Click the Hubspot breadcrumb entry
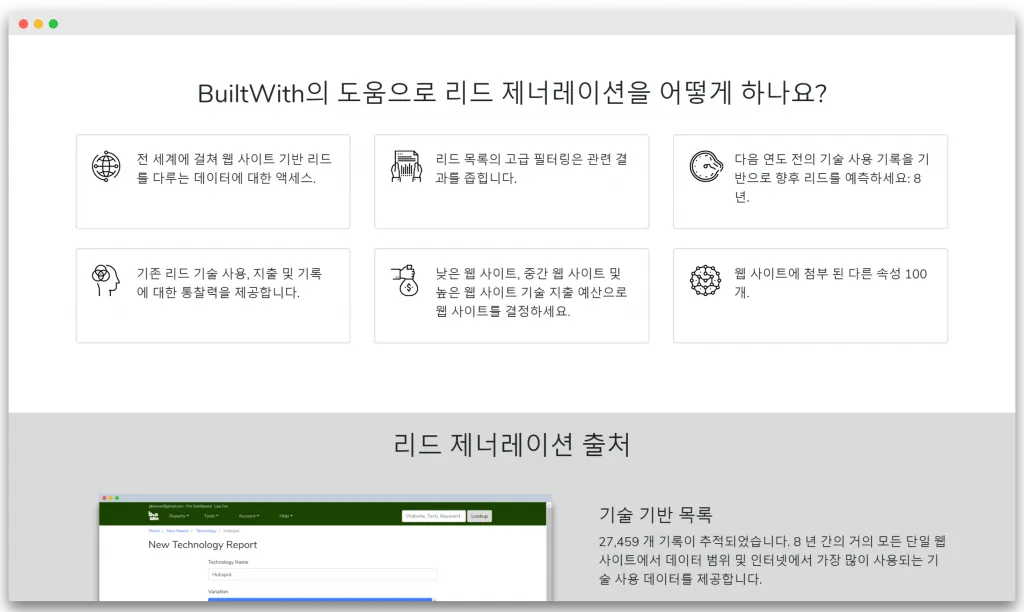The width and height of the screenshot is (1024, 612). click(x=232, y=532)
